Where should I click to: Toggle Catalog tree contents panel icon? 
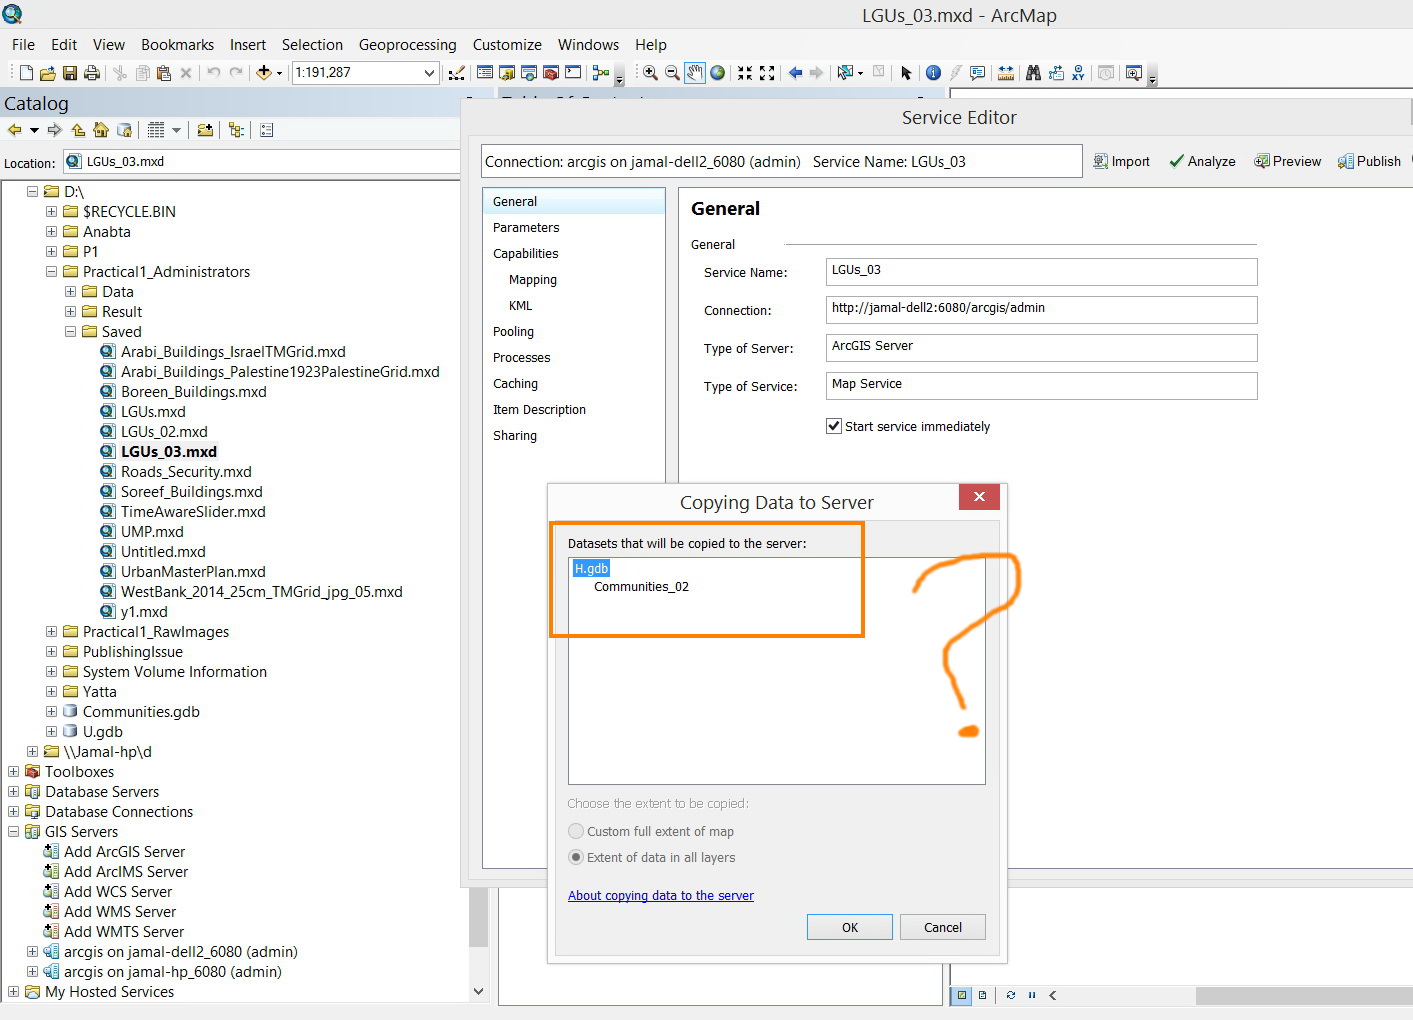[x=236, y=130]
